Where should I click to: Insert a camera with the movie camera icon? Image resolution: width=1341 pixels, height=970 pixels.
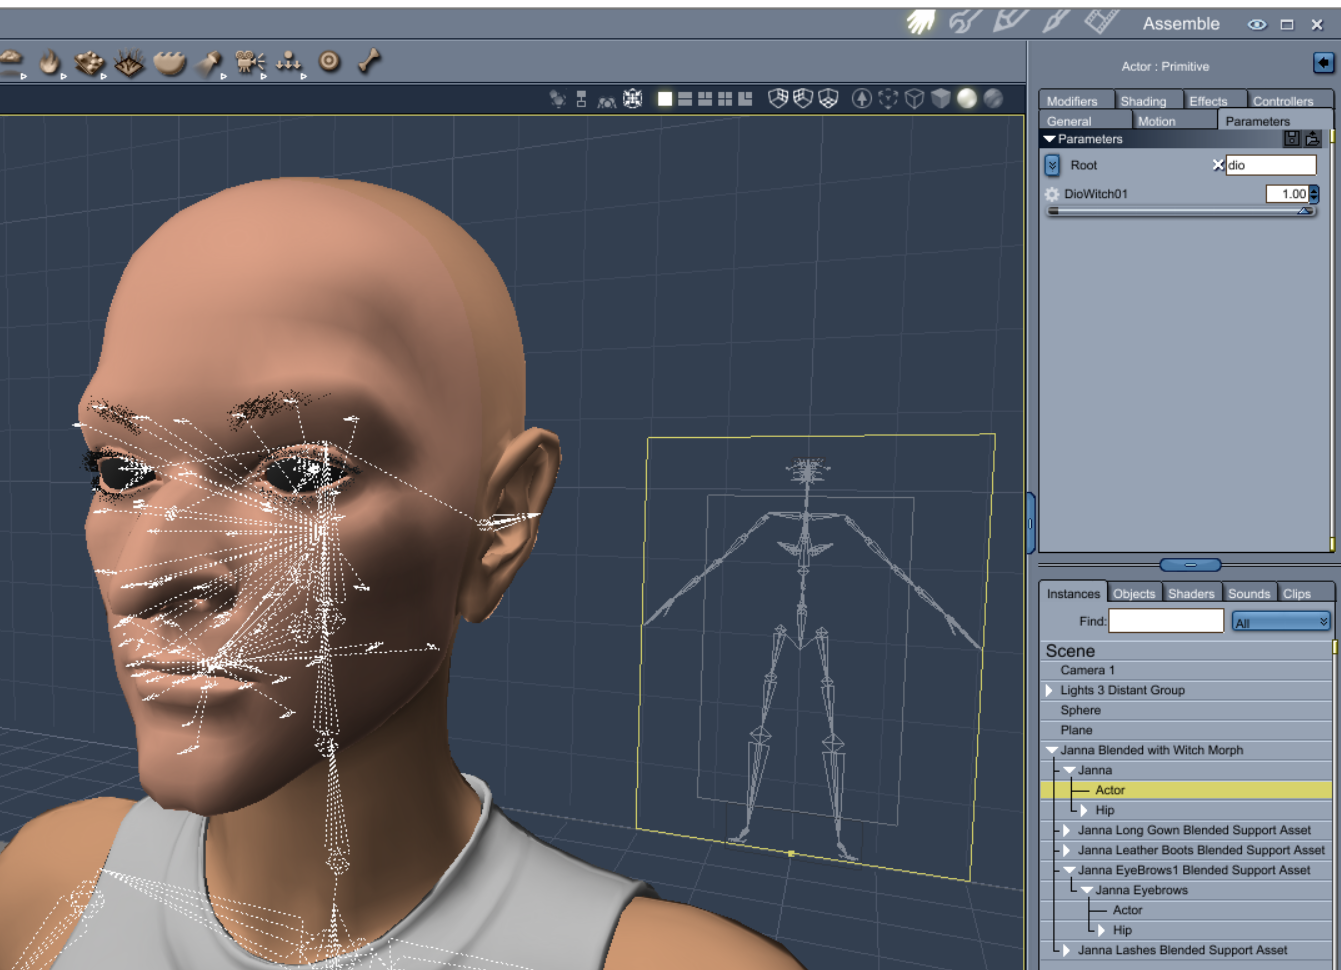249,63
